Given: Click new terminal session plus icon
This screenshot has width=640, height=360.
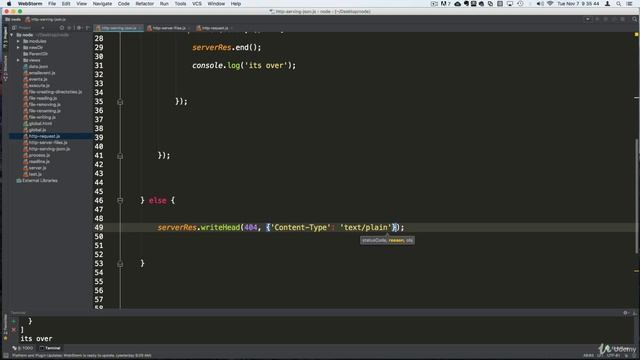Looking at the screenshot, I should [x=14, y=321].
